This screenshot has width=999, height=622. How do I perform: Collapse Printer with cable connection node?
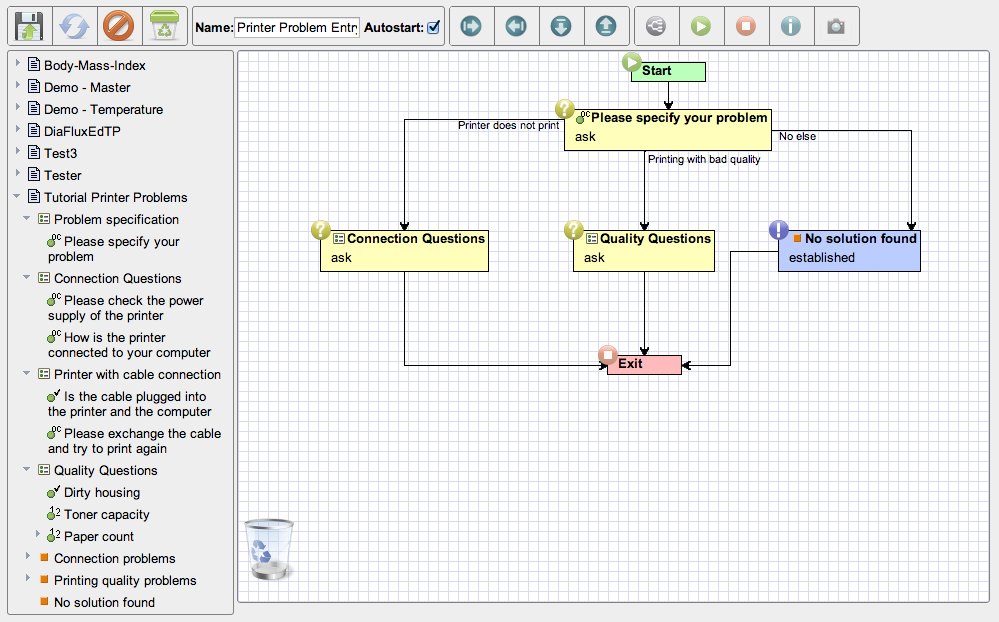(27, 373)
